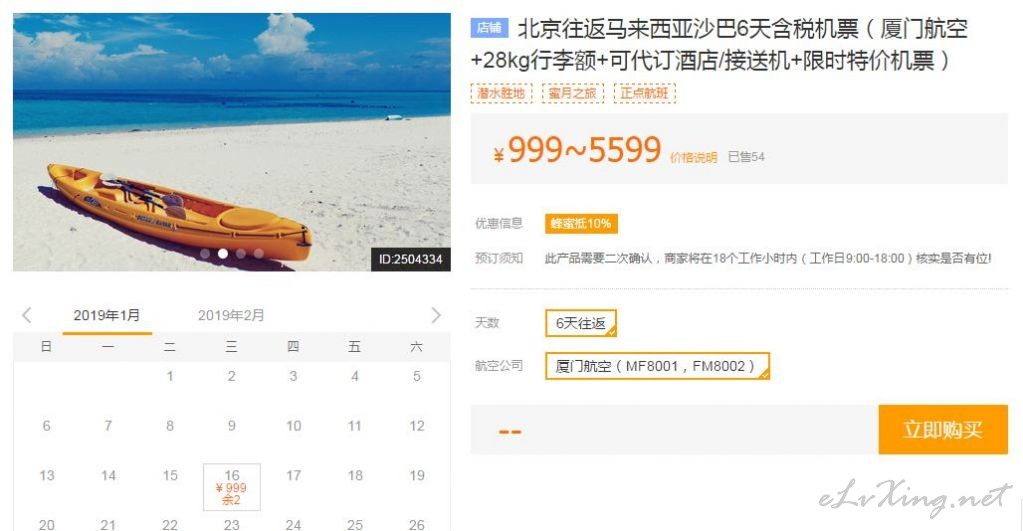The image size is (1023, 531).
Task: Click the blue 店铺 shop badge
Action: point(489,27)
